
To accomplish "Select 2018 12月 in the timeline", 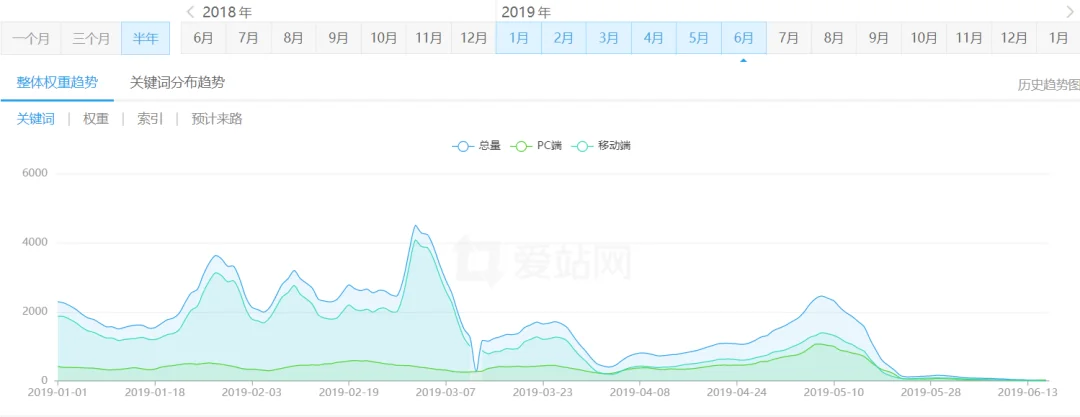I will point(473,38).
